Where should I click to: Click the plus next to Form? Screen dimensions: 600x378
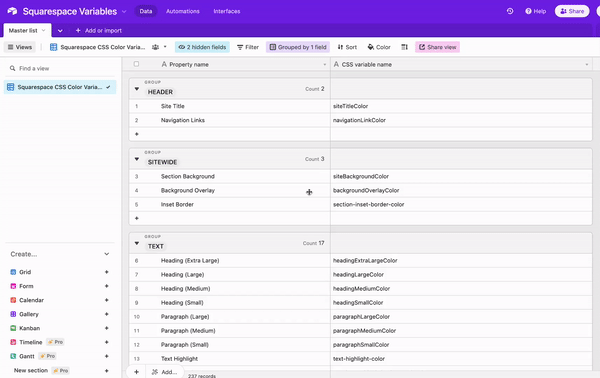[x=106, y=286]
